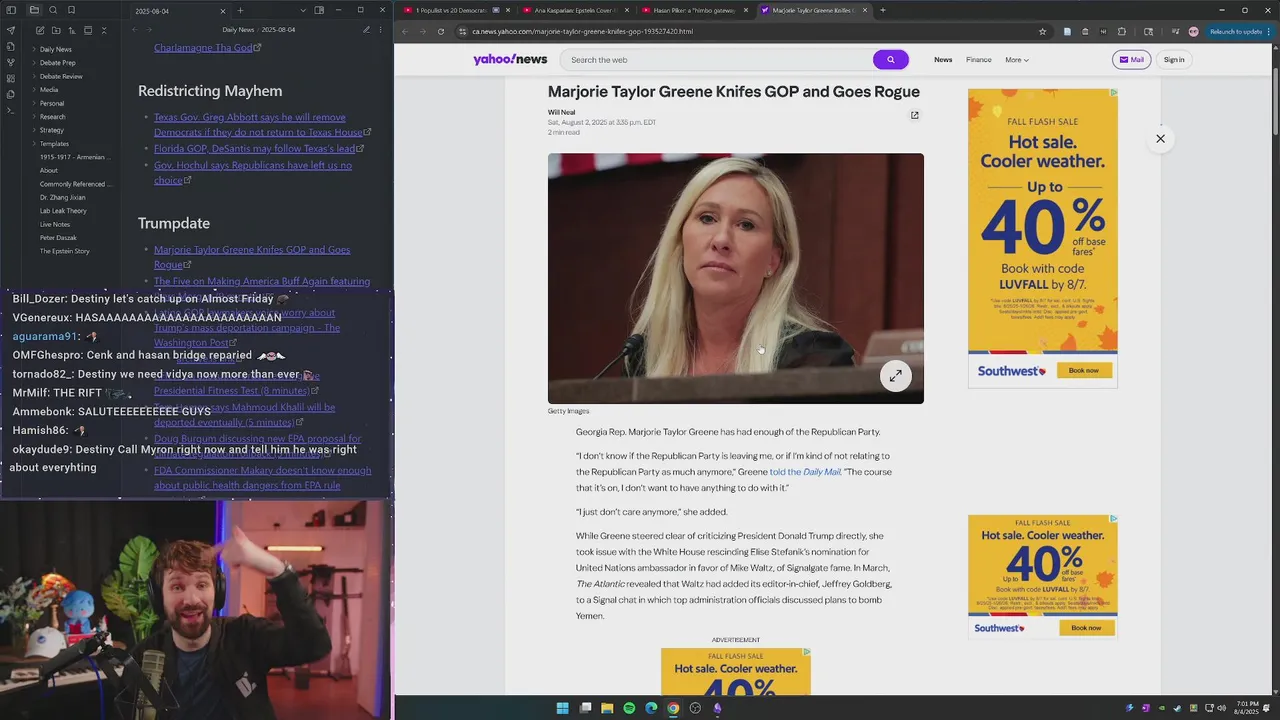This screenshot has height=720, width=1280.
Task: Expand Templates folder
Action: (x=54, y=144)
